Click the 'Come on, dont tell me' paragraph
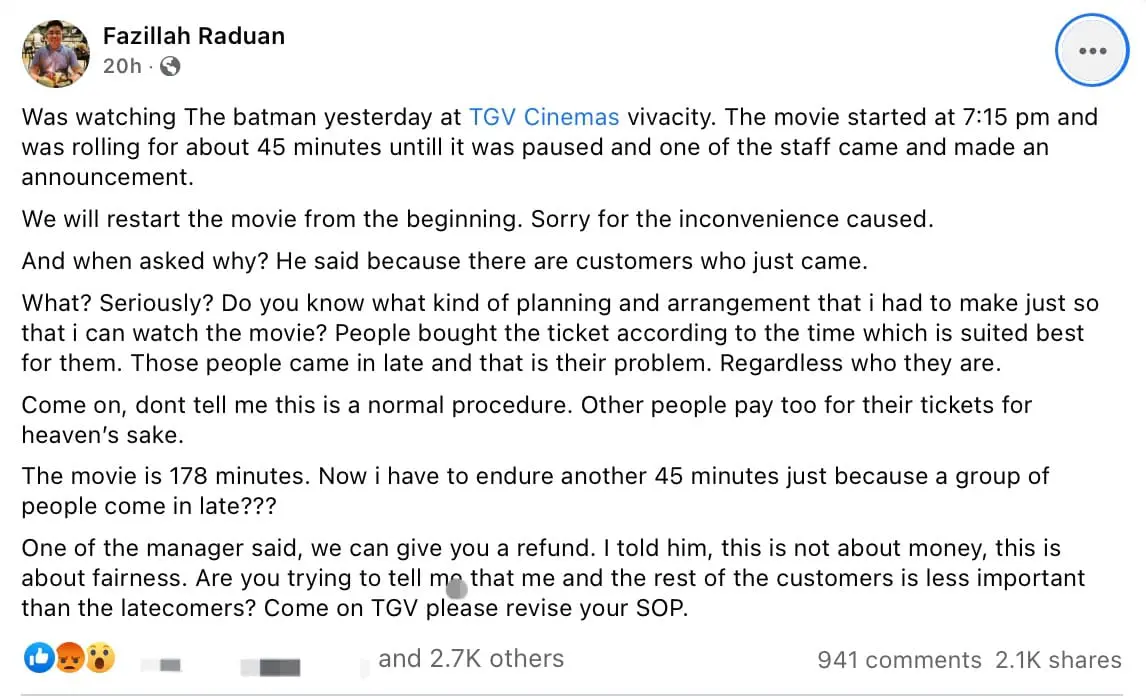The width and height of the screenshot is (1146, 696). (x=527, y=419)
